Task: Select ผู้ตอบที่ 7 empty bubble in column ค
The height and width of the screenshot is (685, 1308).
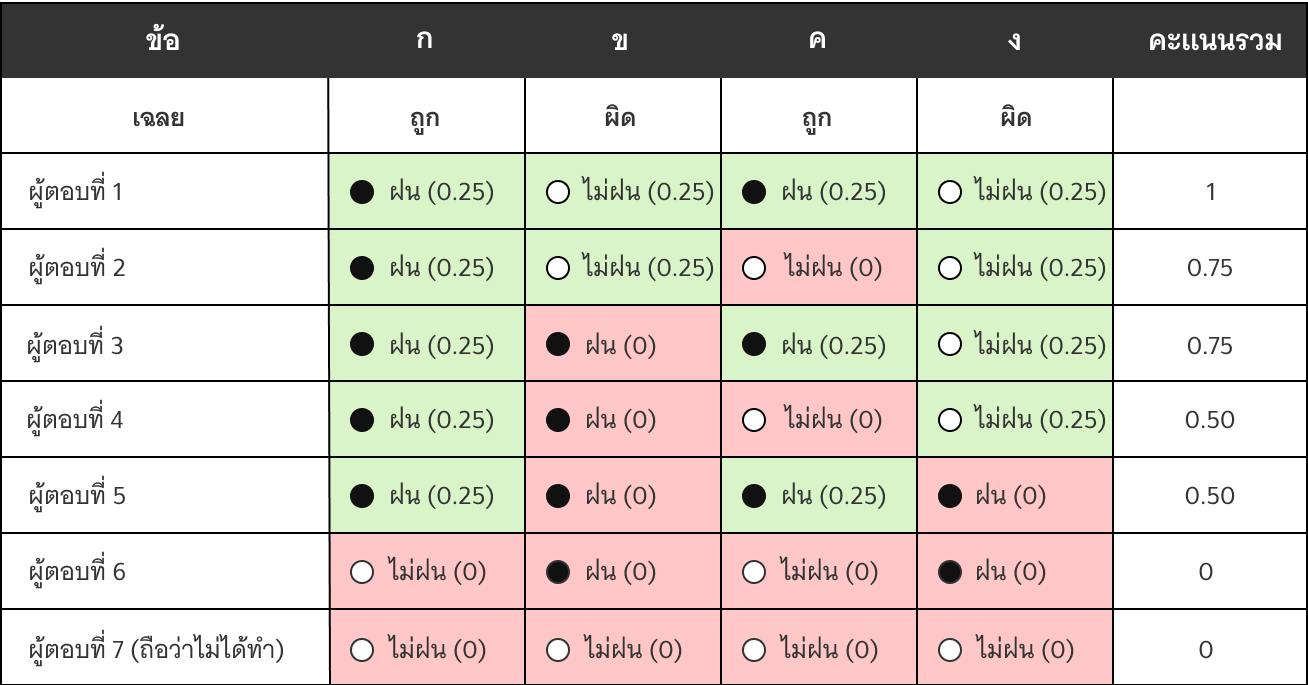Action: click(x=755, y=650)
